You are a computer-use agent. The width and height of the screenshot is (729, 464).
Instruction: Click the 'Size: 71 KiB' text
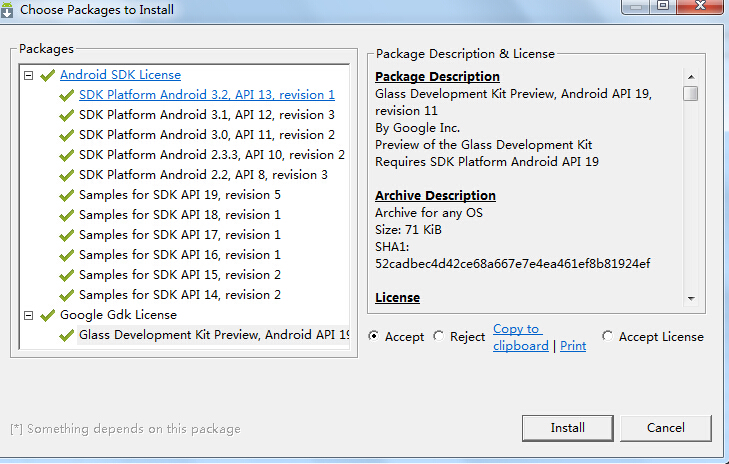[x=408, y=230]
